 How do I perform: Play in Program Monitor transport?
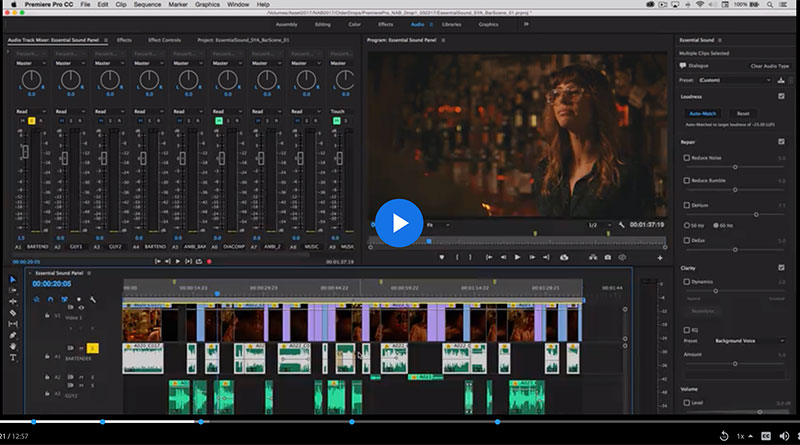517,258
